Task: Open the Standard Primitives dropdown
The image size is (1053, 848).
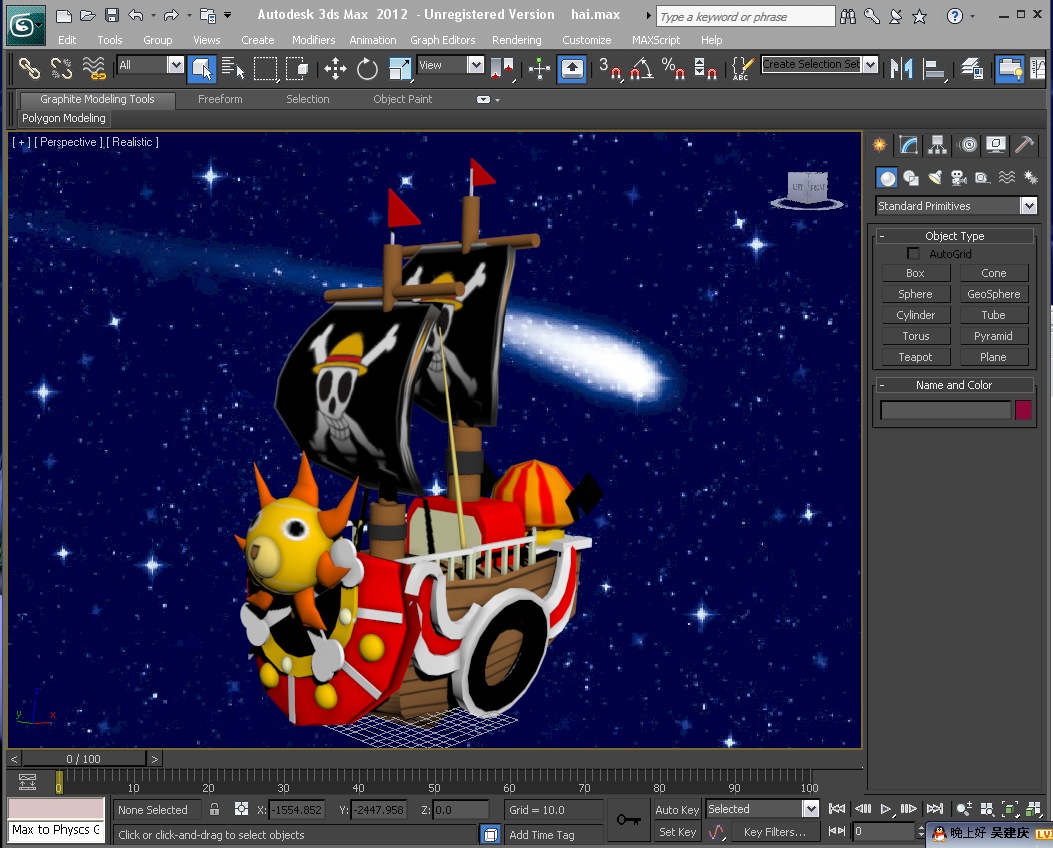Action: (x=1028, y=206)
